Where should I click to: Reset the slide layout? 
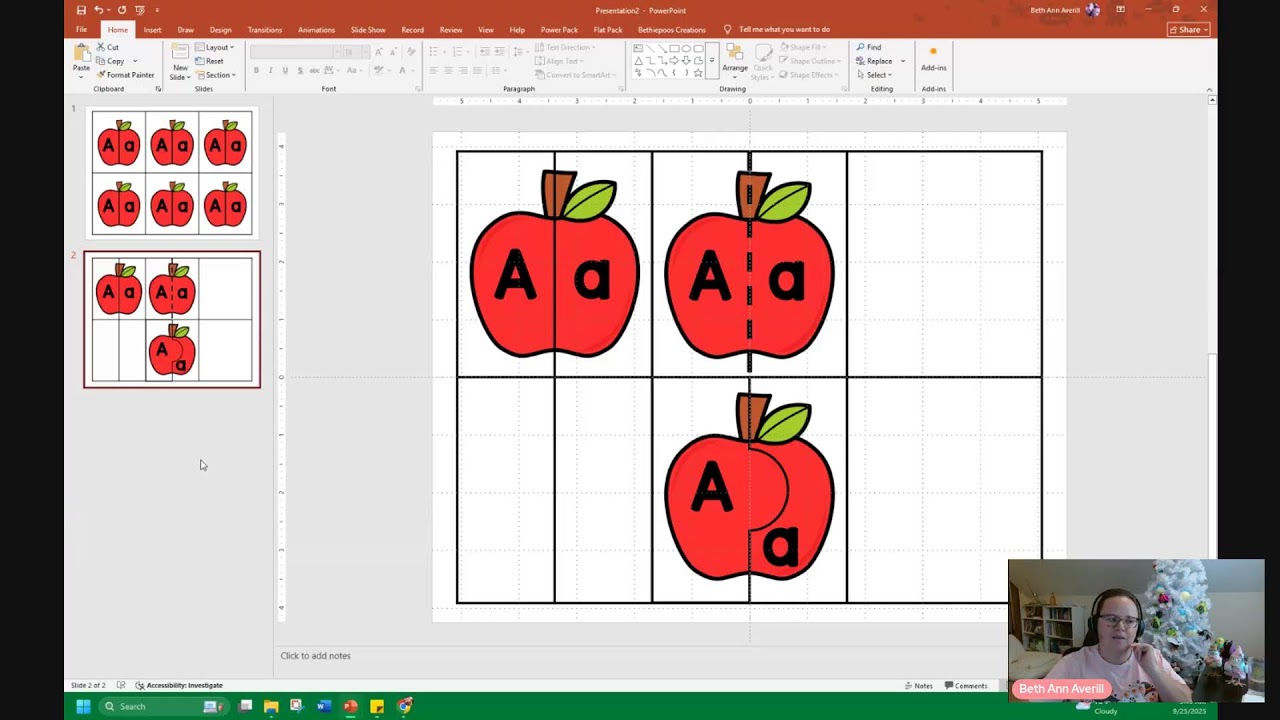210,61
